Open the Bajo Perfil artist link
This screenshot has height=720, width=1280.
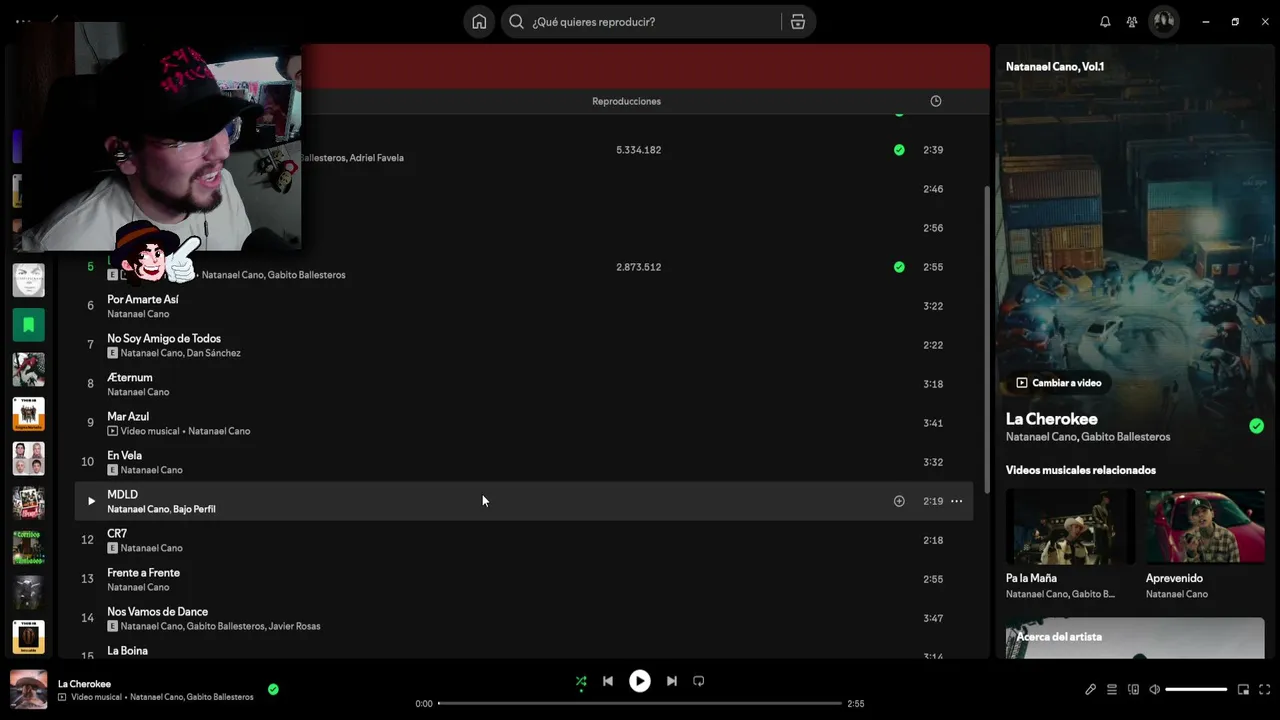pos(195,509)
